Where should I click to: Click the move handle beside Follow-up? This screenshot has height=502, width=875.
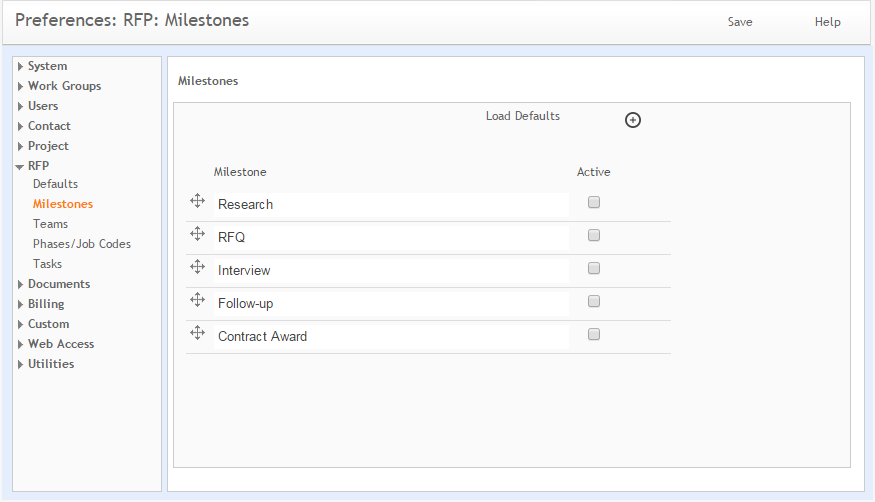pos(198,300)
